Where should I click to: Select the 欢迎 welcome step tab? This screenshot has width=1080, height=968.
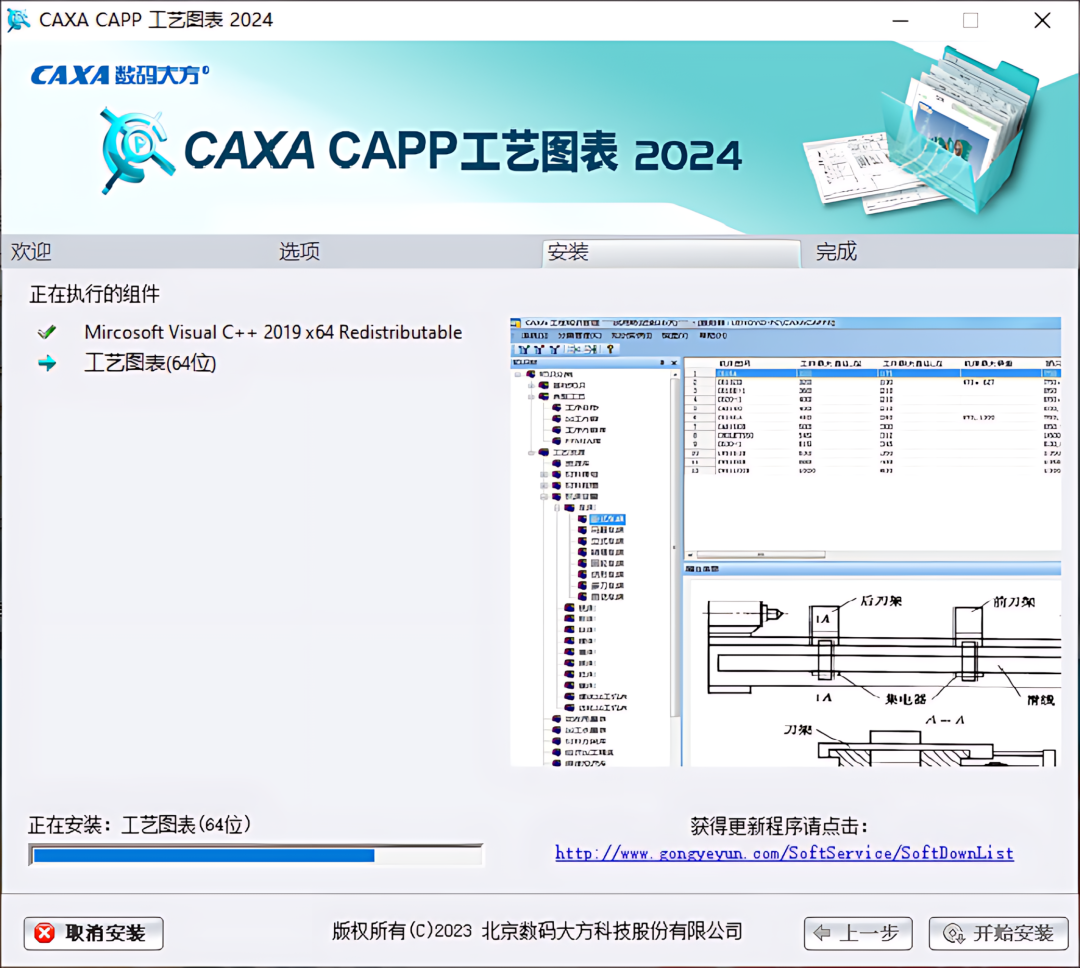coord(31,251)
